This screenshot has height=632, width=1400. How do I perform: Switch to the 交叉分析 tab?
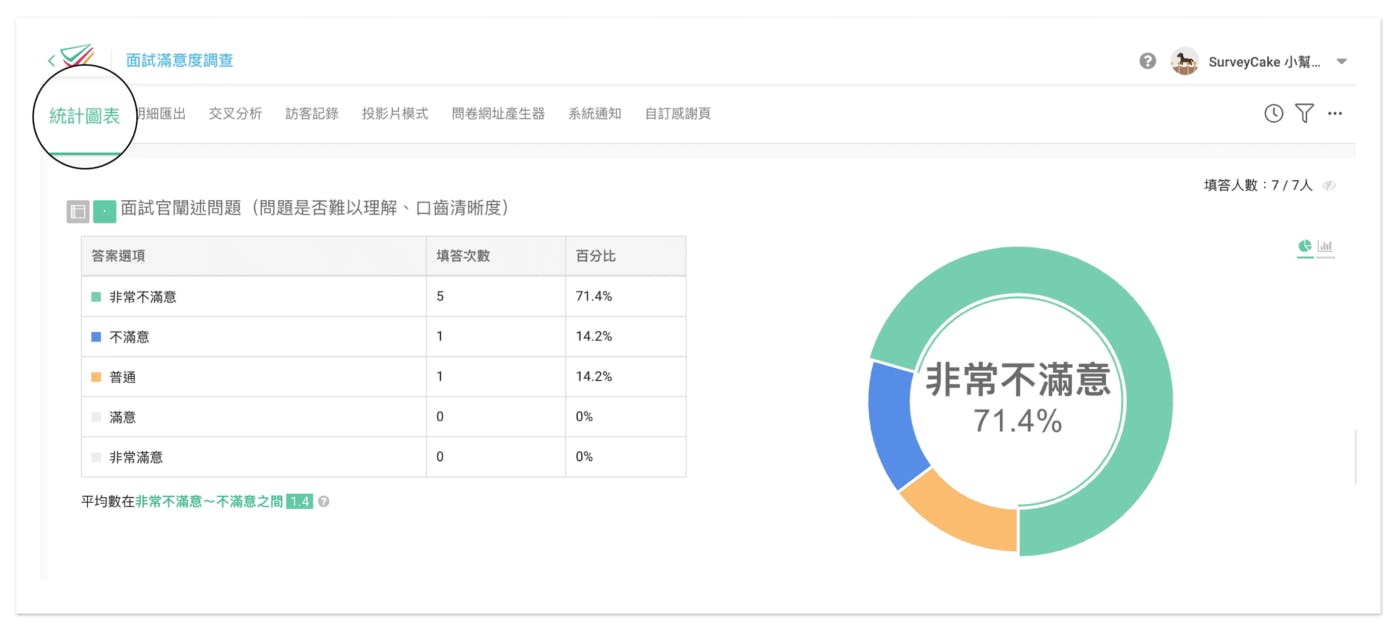point(235,114)
